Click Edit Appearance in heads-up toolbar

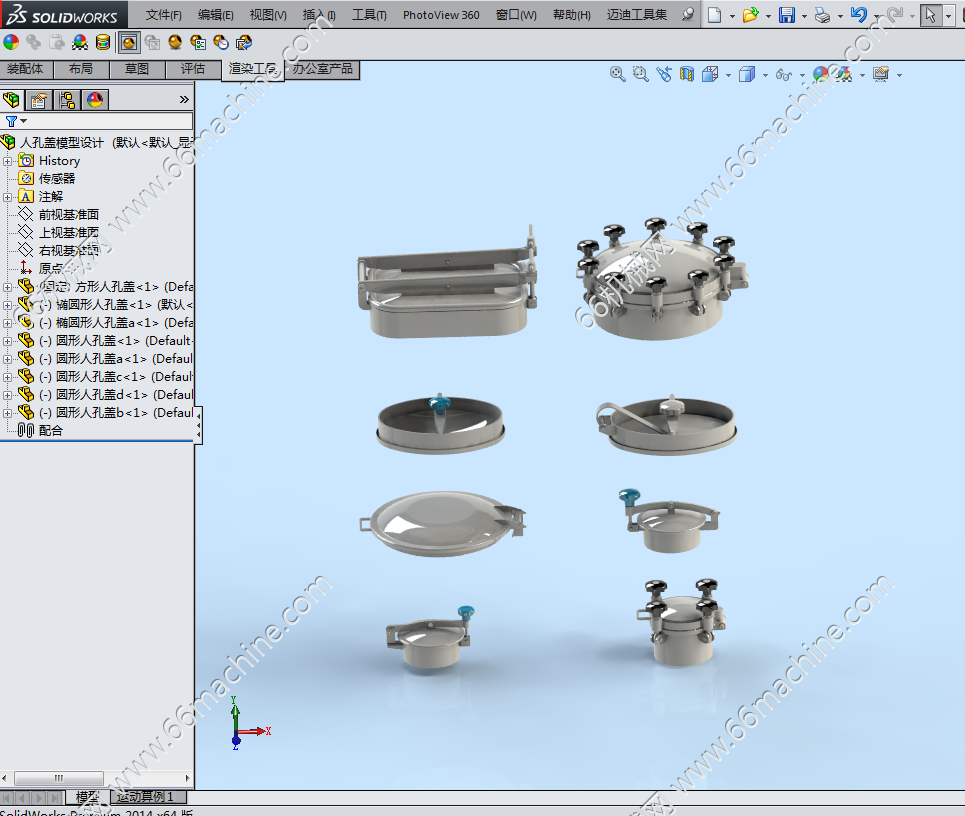coord(821,74)
